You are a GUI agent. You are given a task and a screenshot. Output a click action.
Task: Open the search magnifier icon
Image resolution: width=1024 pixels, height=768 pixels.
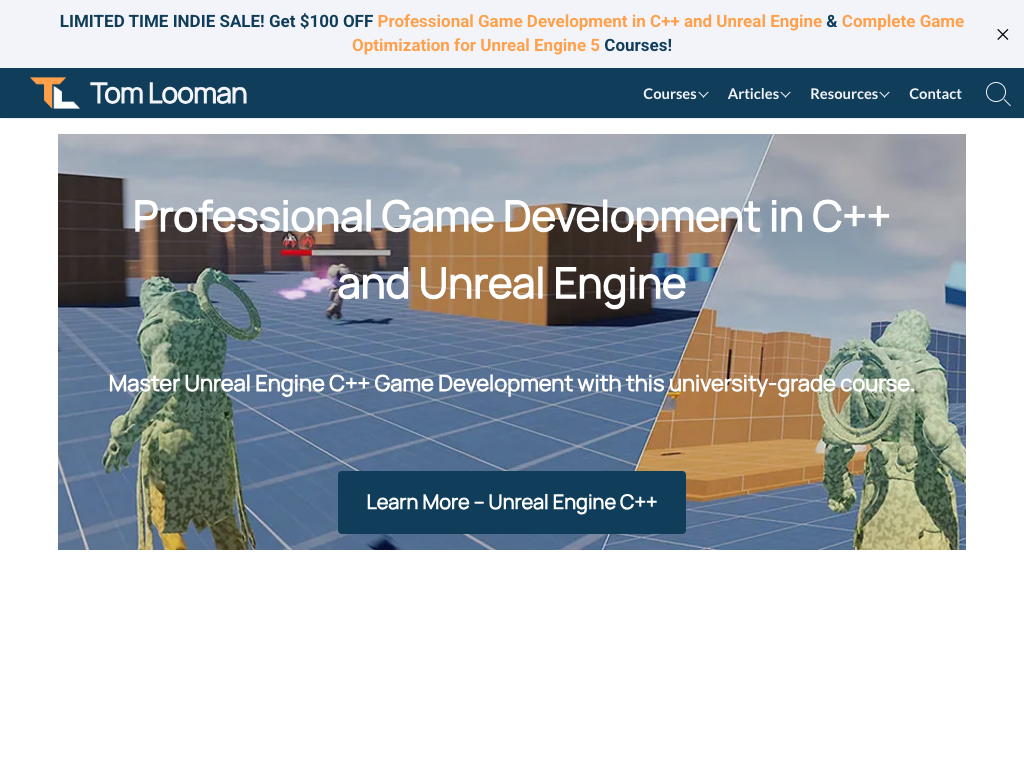click(997, 94)
